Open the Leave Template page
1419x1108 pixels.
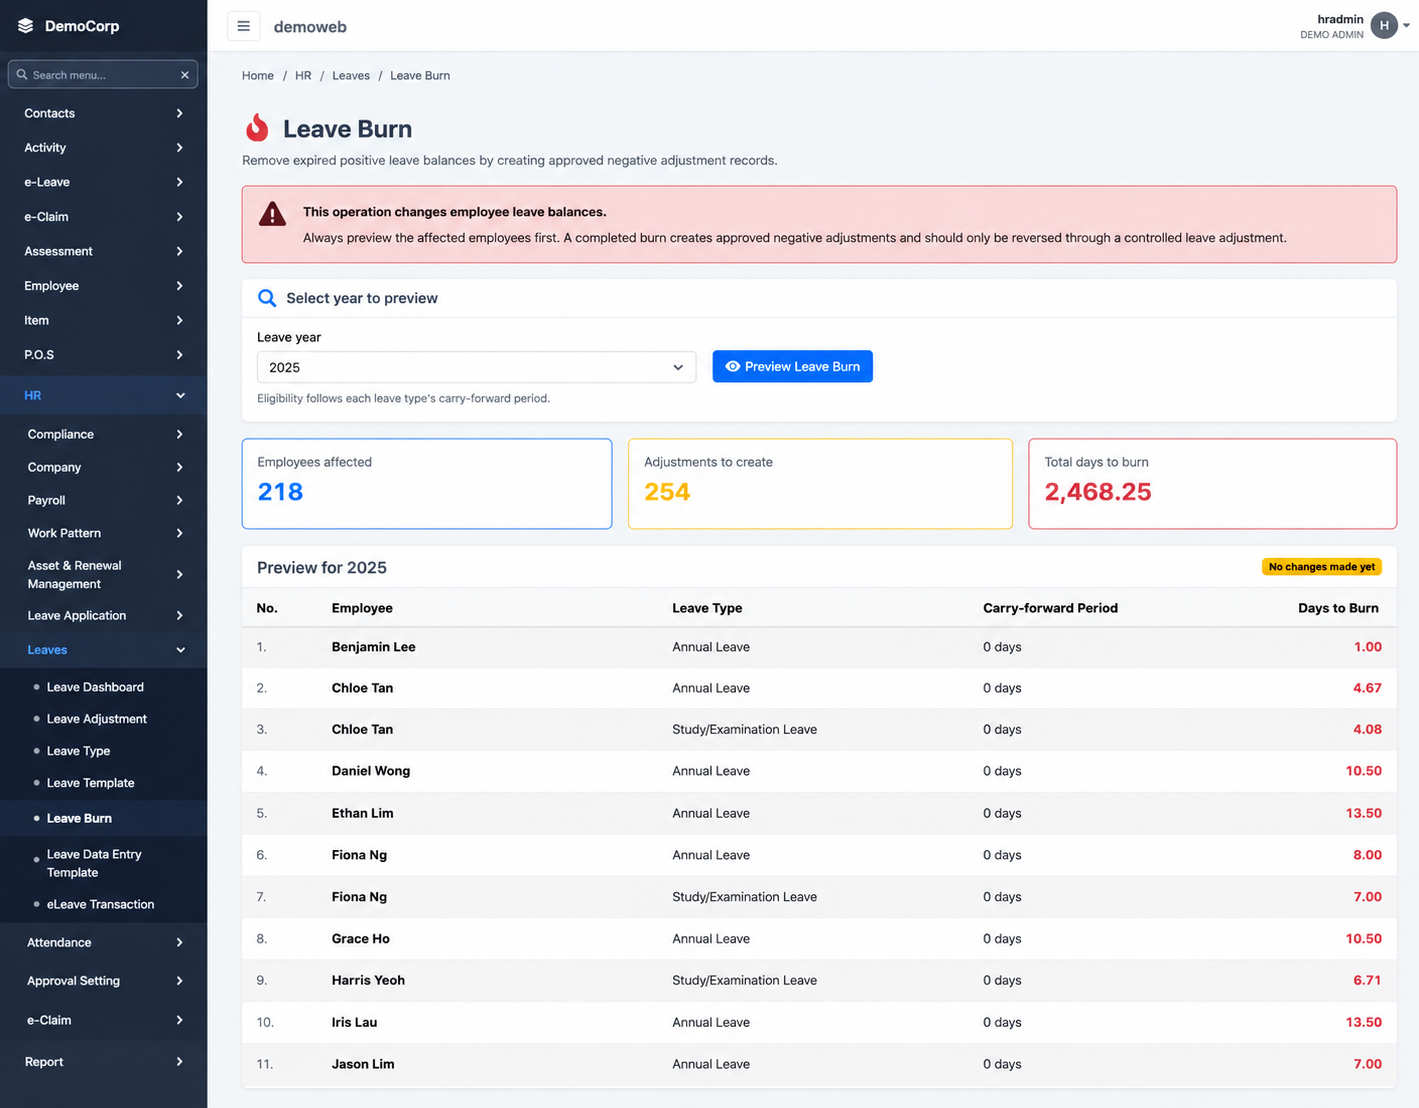(x=90, y=783)
